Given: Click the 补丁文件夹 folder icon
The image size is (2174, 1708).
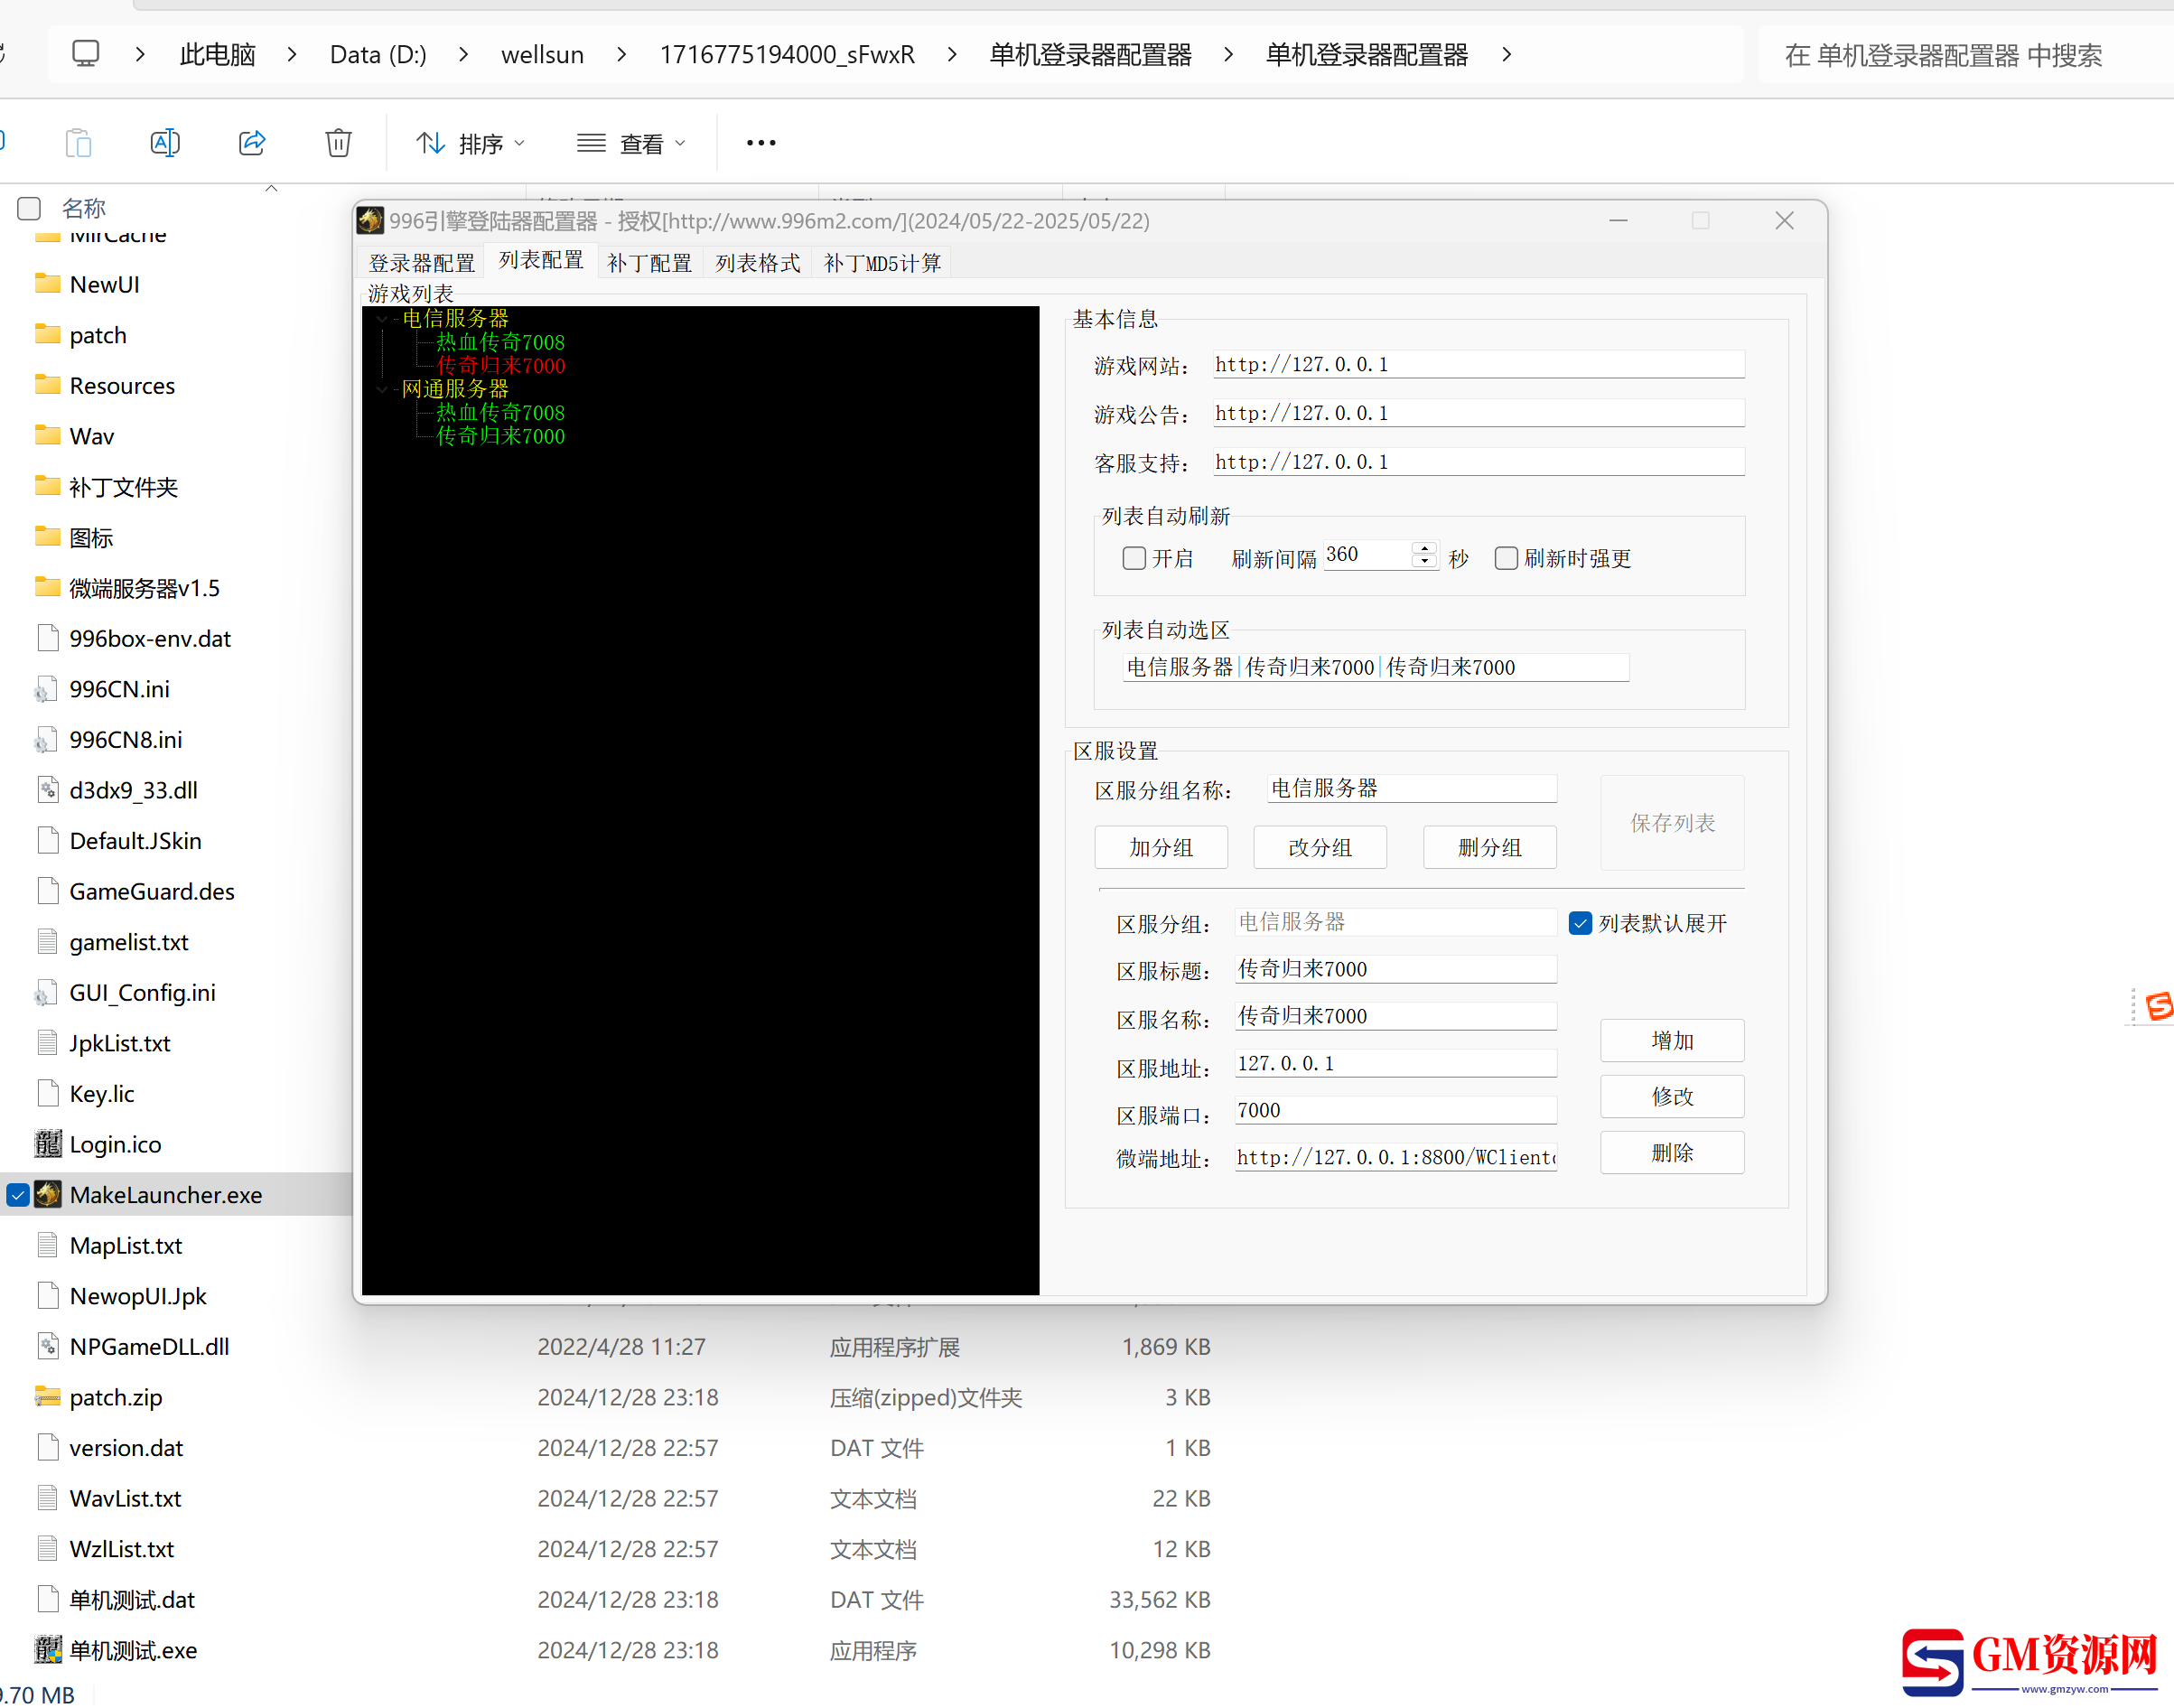Looking at the screenshot, I should pos(47,486).
